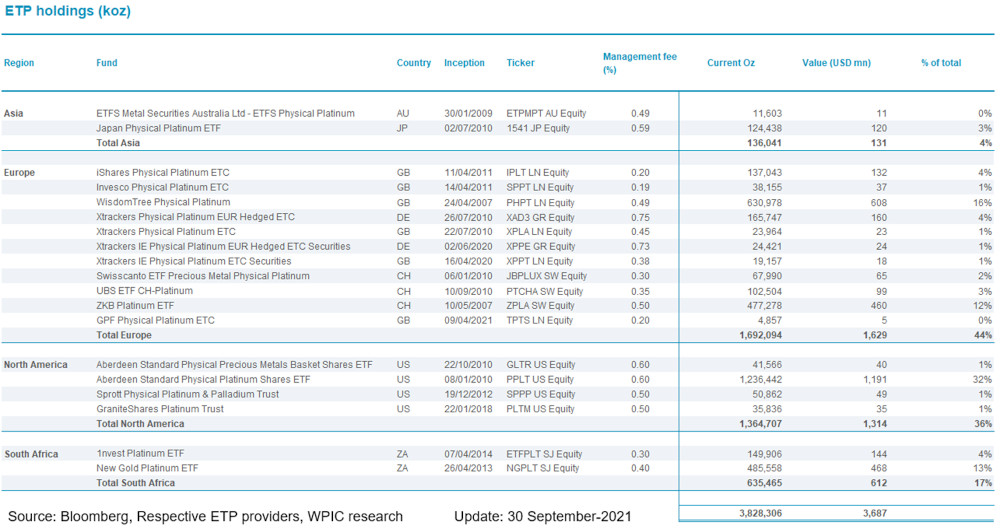Click the Total South Africa row label
1000x529 pixels.
[x=135, y=483]
